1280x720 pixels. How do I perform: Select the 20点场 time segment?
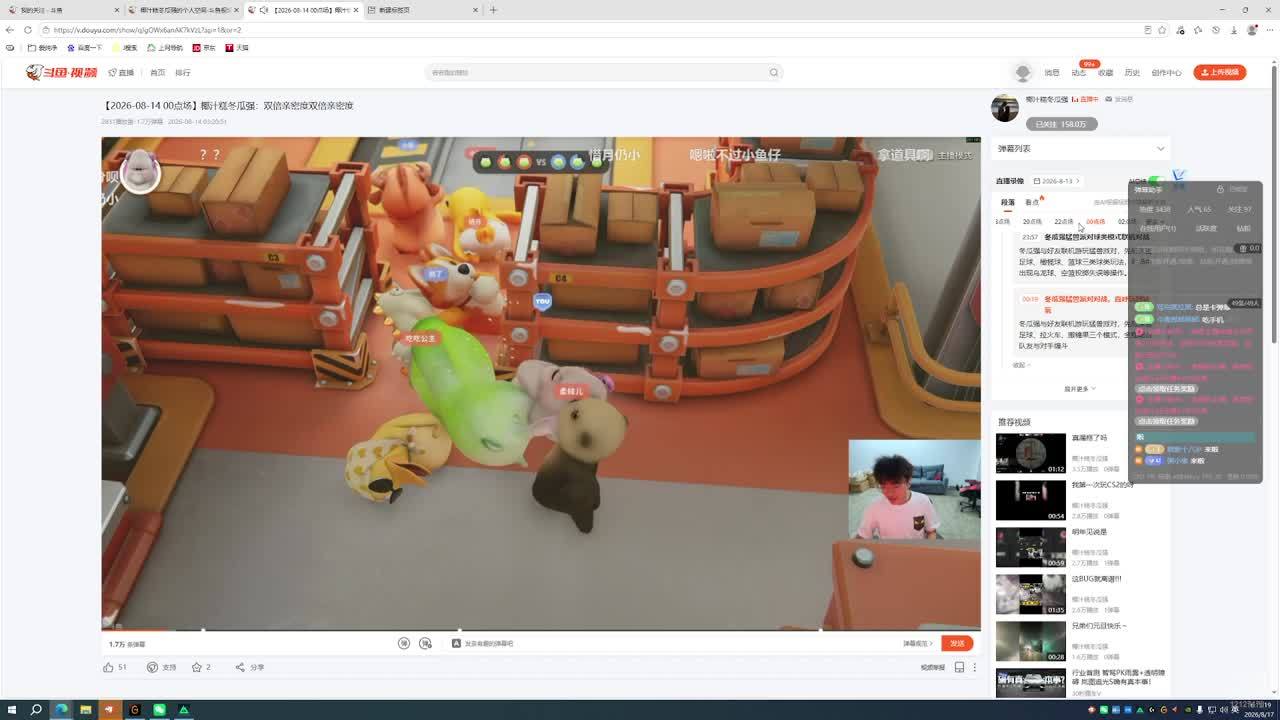tap(1032, 222)
